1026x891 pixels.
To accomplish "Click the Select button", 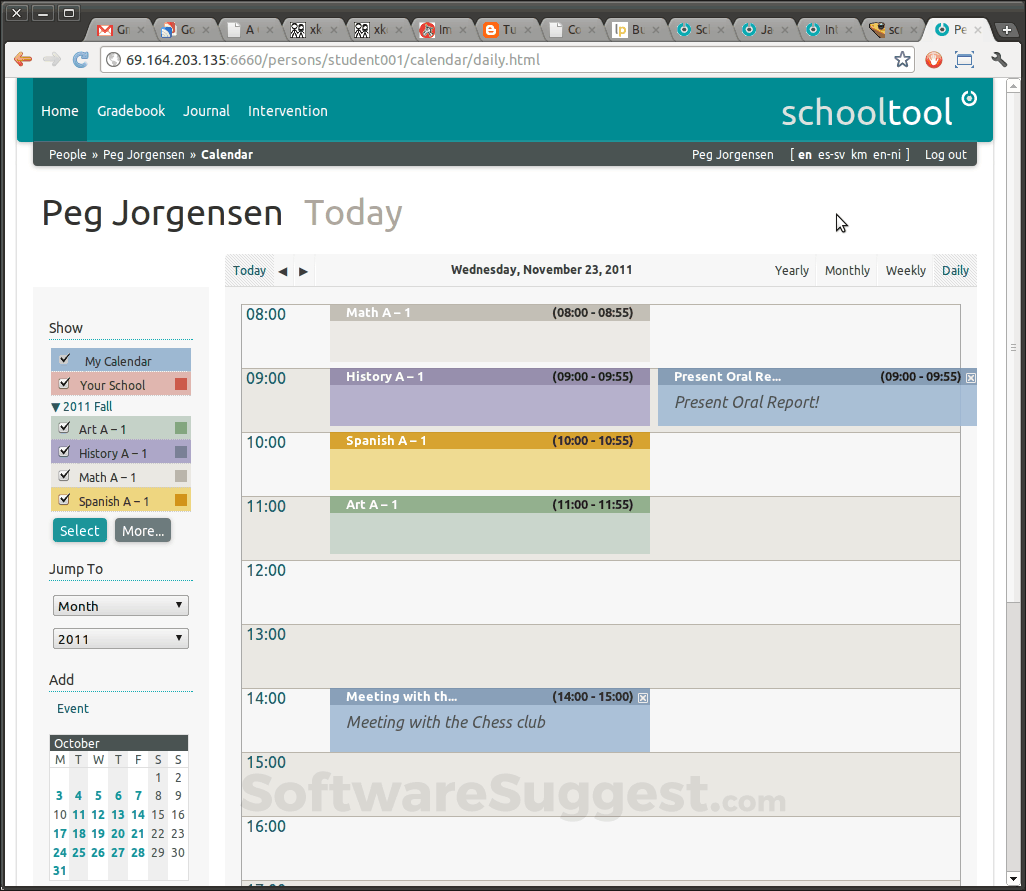I will tap(79, 530).
